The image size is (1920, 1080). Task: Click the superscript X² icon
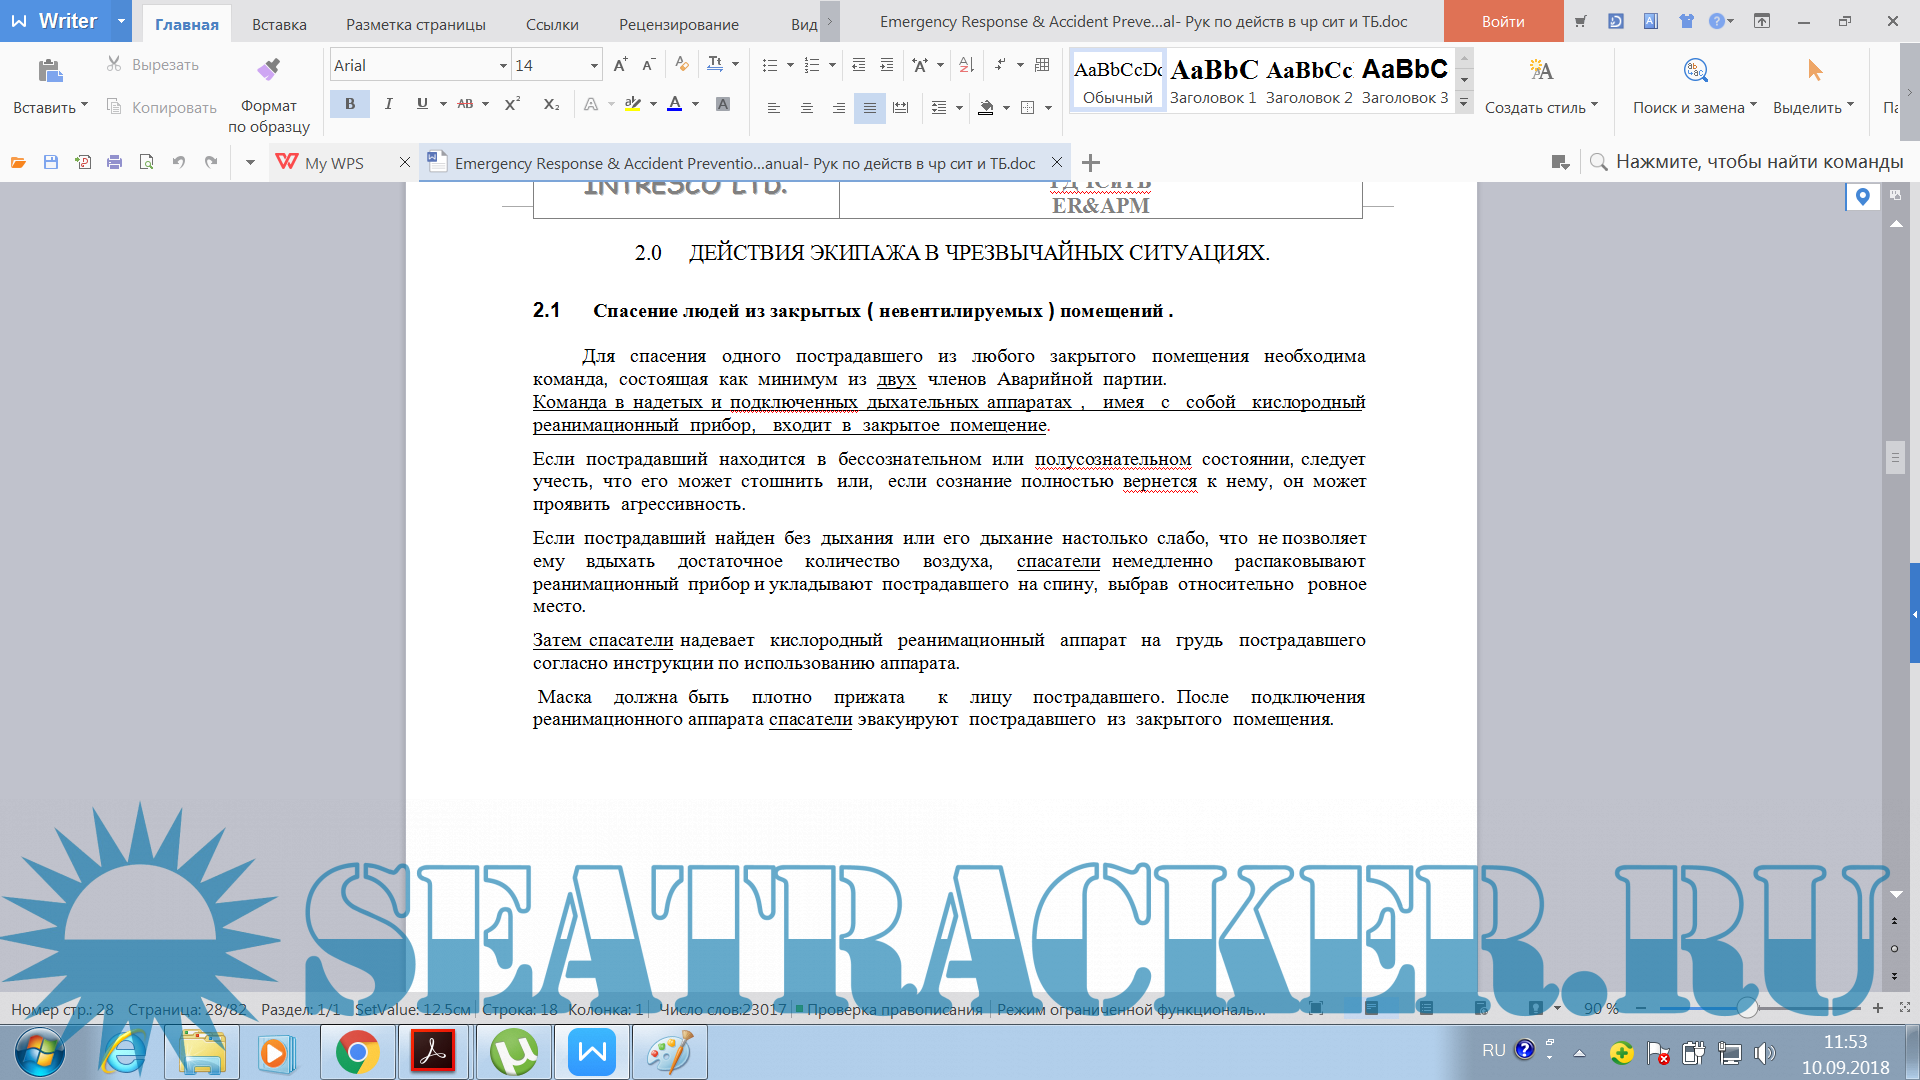pyautogui.click(x=512, y=104)
